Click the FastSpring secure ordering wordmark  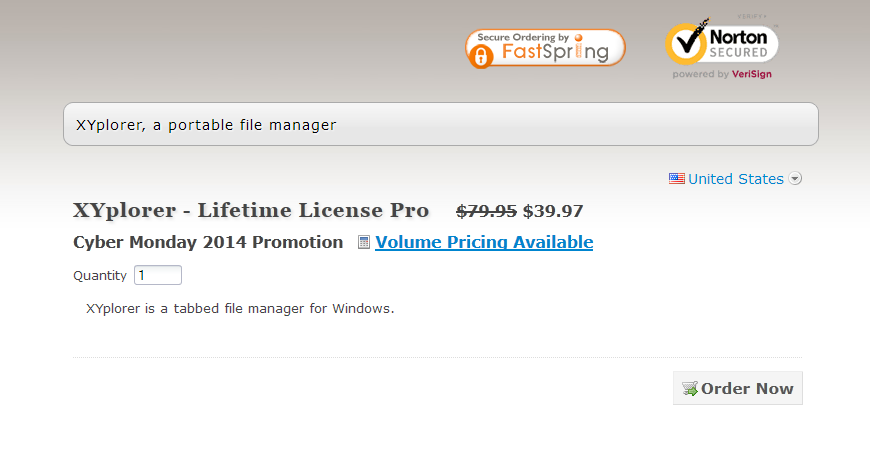tap(554, 51)
